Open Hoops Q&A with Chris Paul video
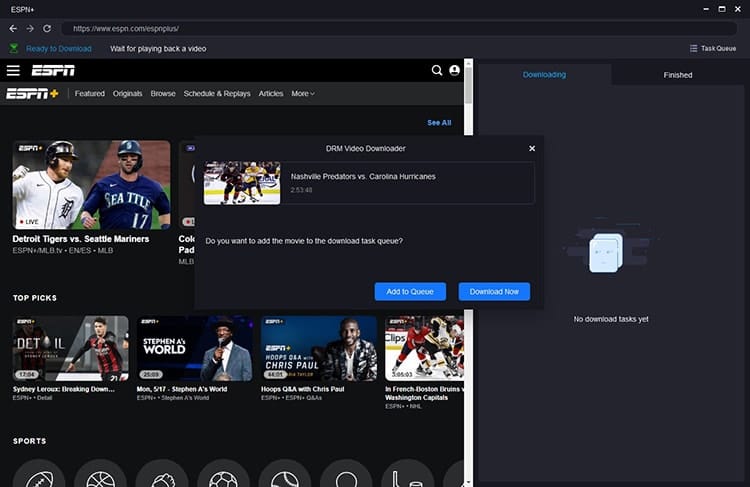 click(319, 348)
